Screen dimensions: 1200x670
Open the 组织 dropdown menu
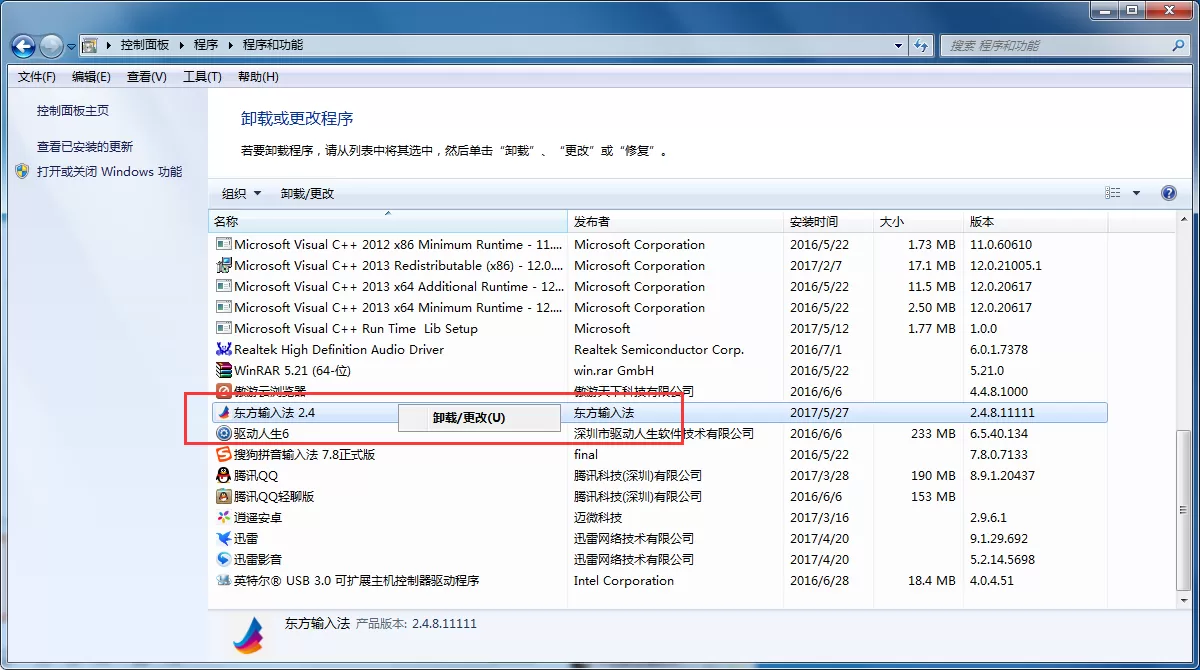click(241, 193)
